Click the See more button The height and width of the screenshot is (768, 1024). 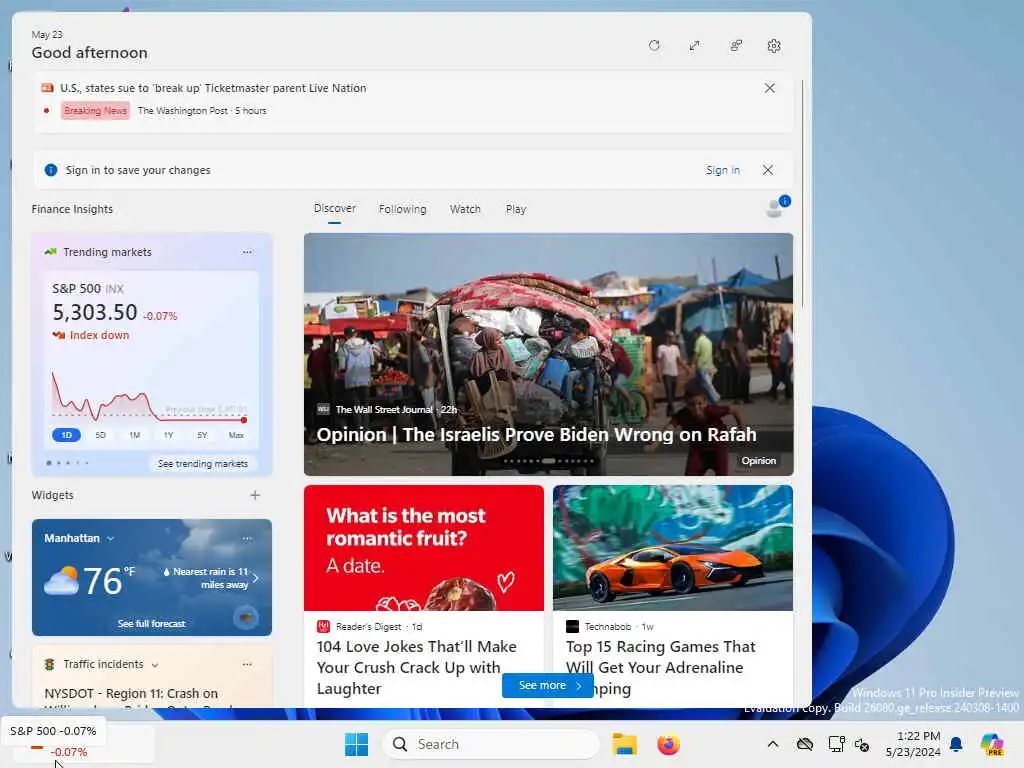(x=547, y=685)
